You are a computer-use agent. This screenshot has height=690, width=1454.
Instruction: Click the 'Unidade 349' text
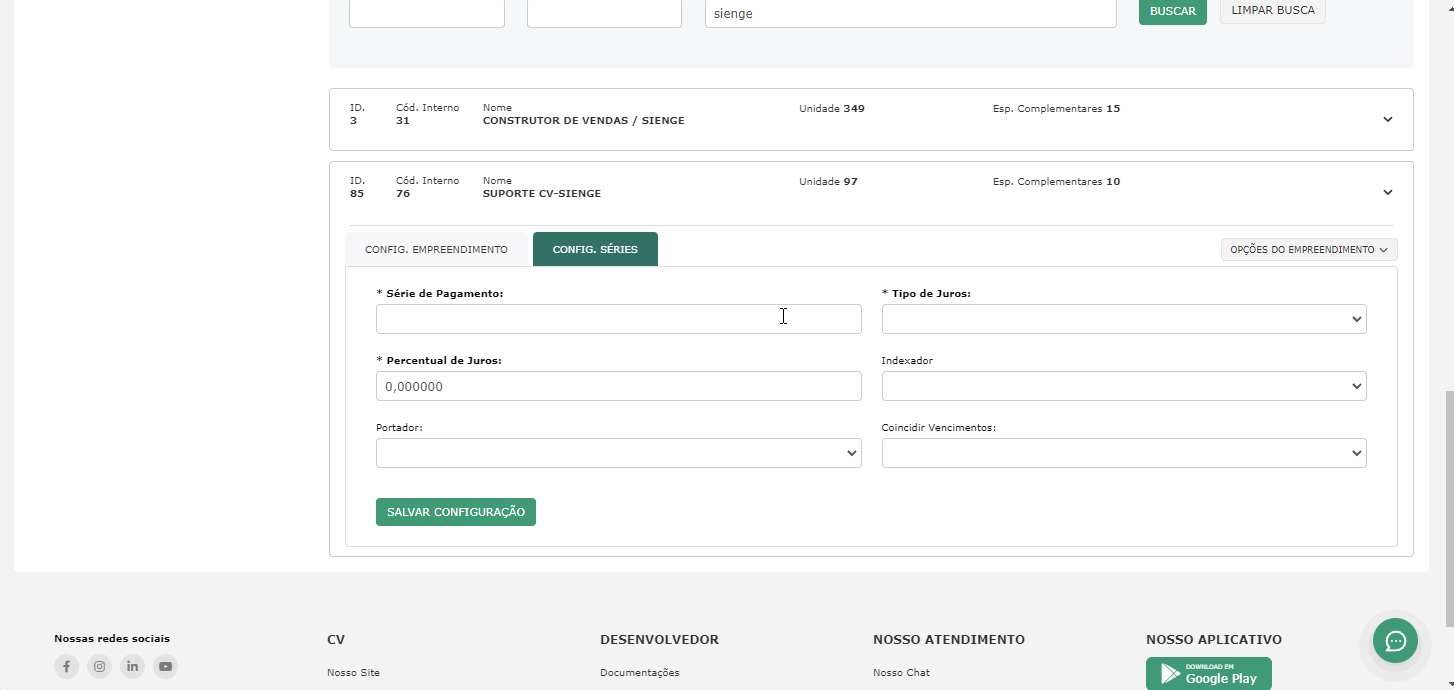click(832, 108)
